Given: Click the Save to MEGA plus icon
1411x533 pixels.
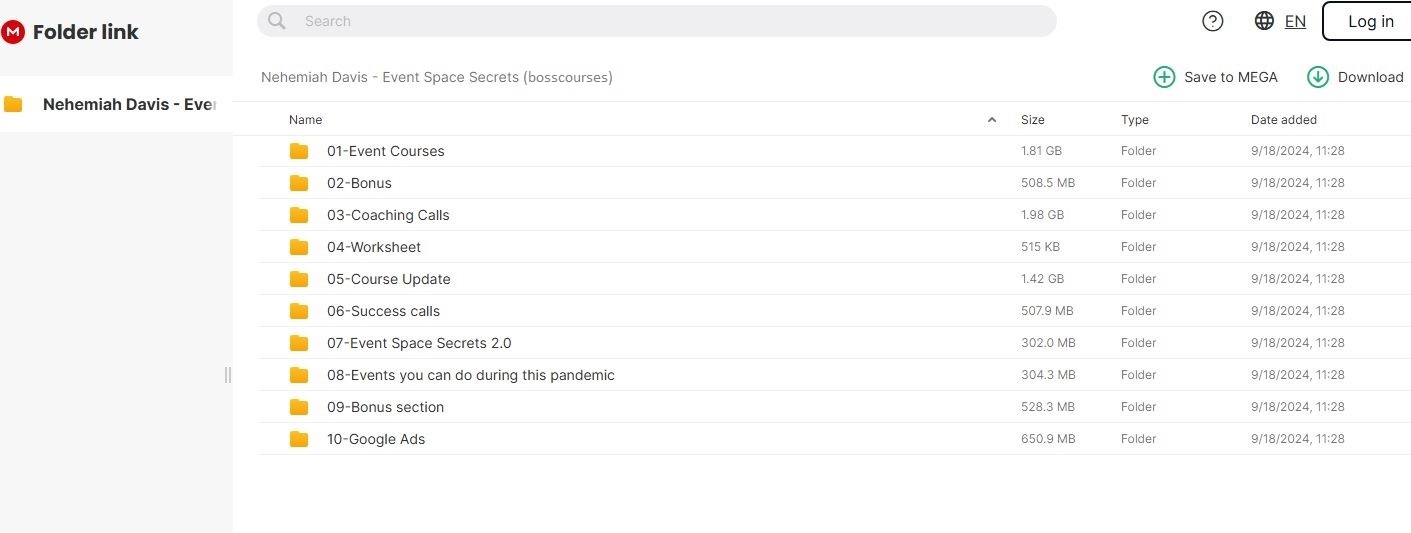Looking at the screenshot, I should (x=1164, y=77).
